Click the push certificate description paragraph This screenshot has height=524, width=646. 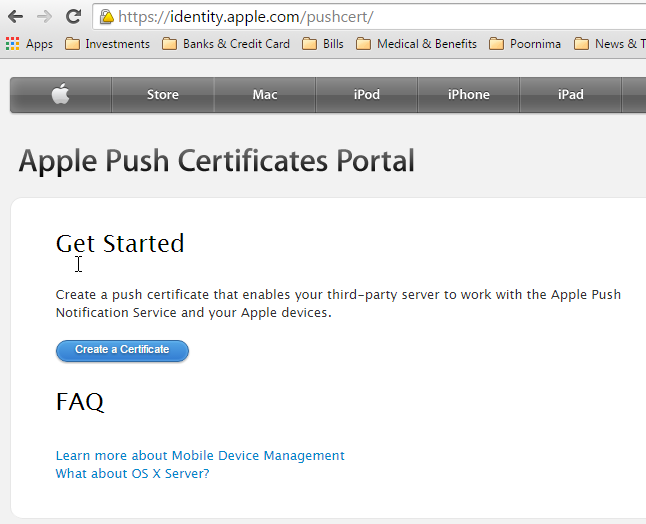(x=338, y=304)
